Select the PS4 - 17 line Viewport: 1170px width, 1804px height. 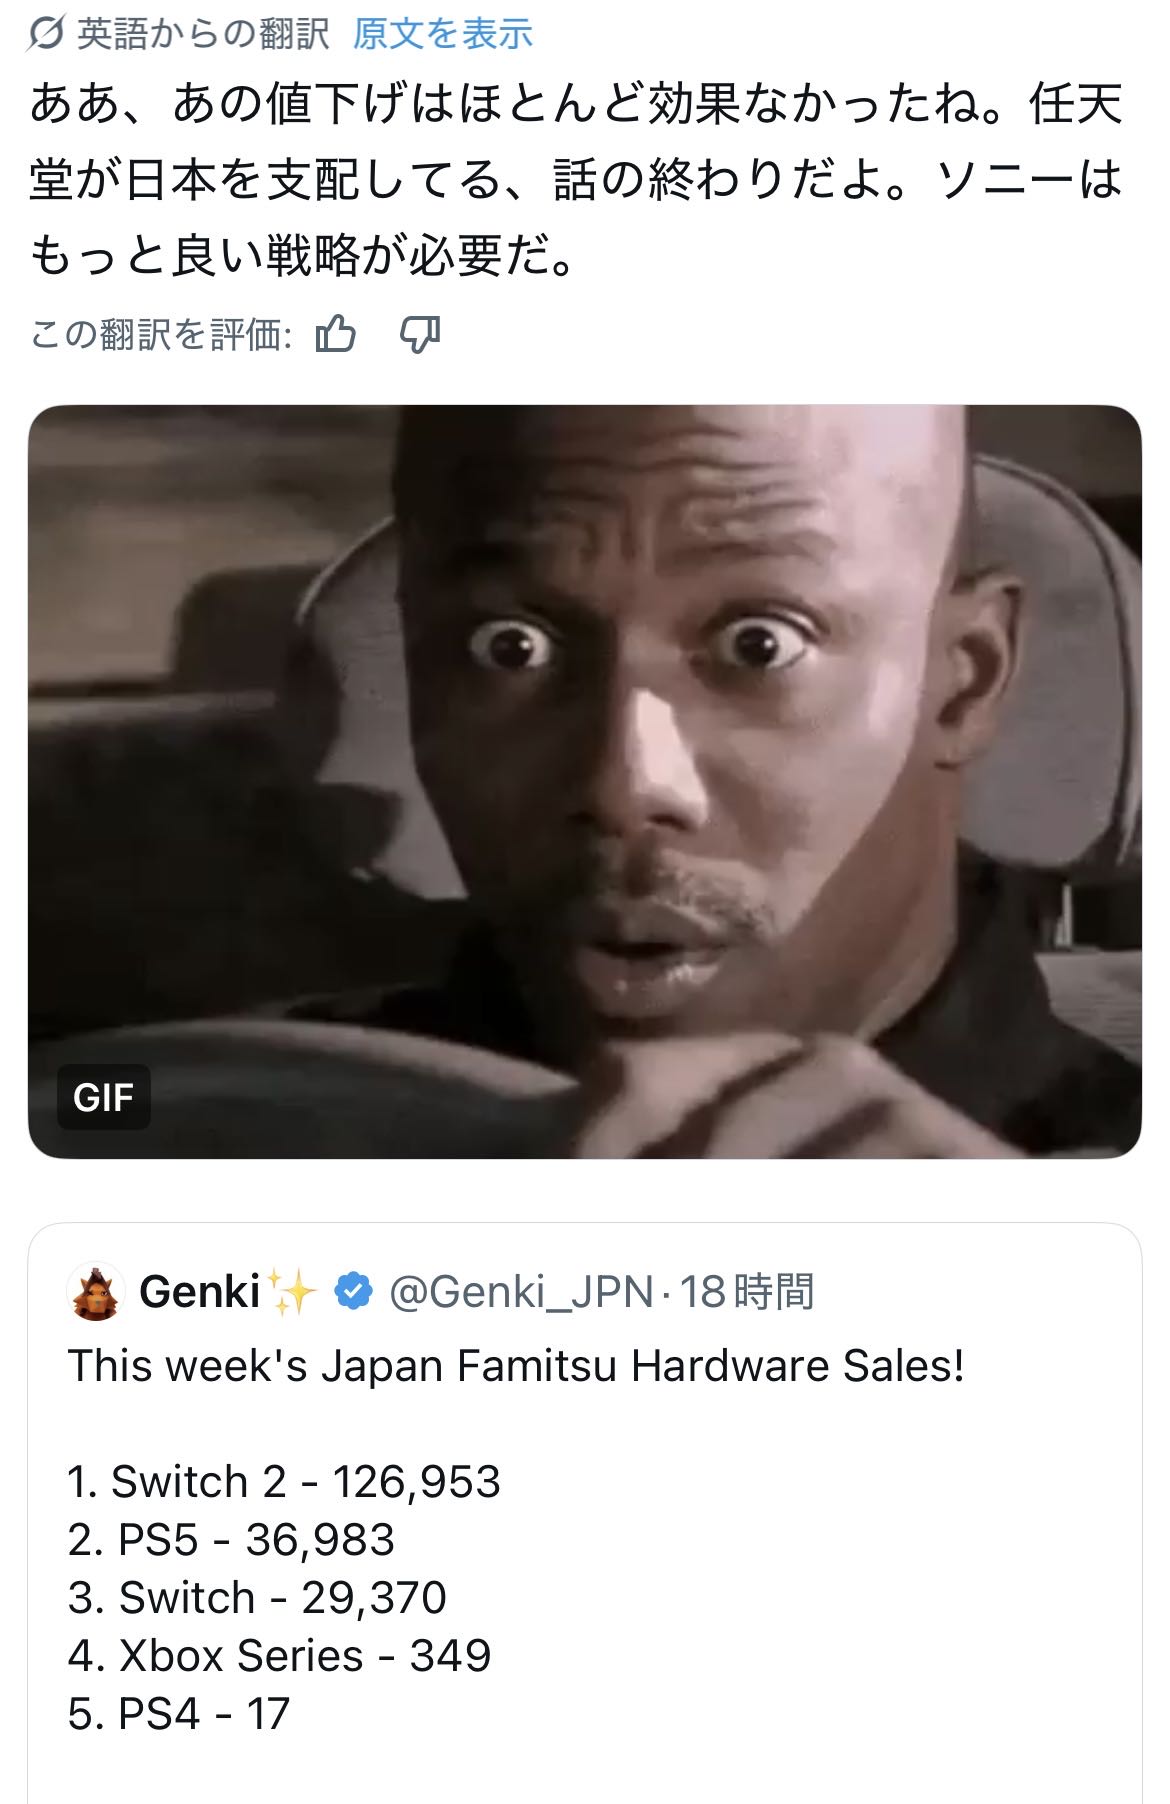pyautogui.click(x=178, y=1713)
